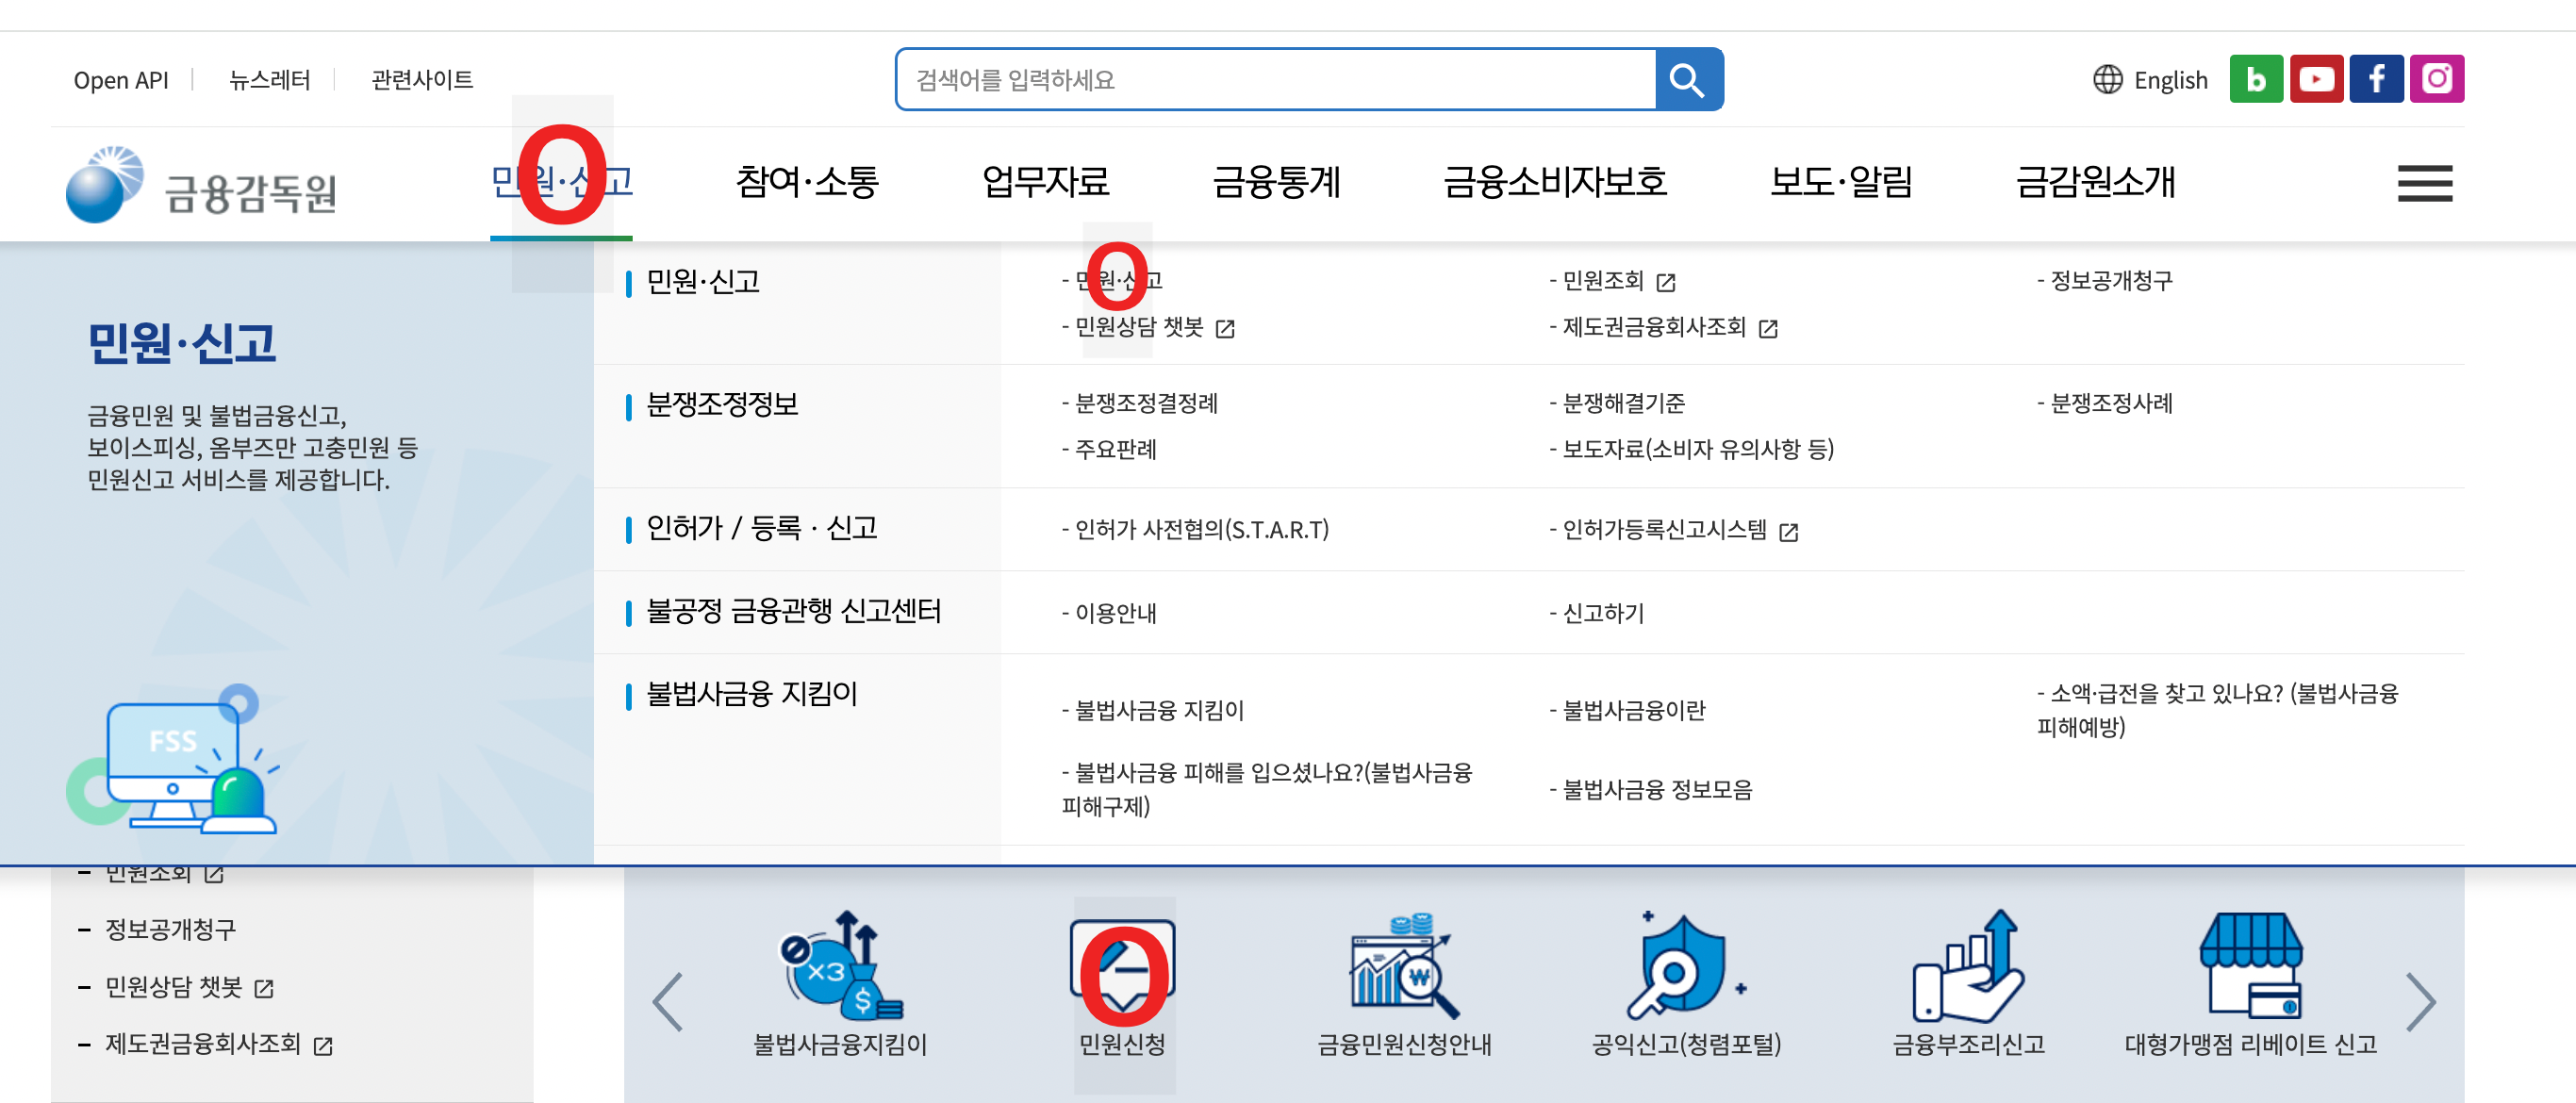Go to the 금융감독원 home logo

coord(202,186)
